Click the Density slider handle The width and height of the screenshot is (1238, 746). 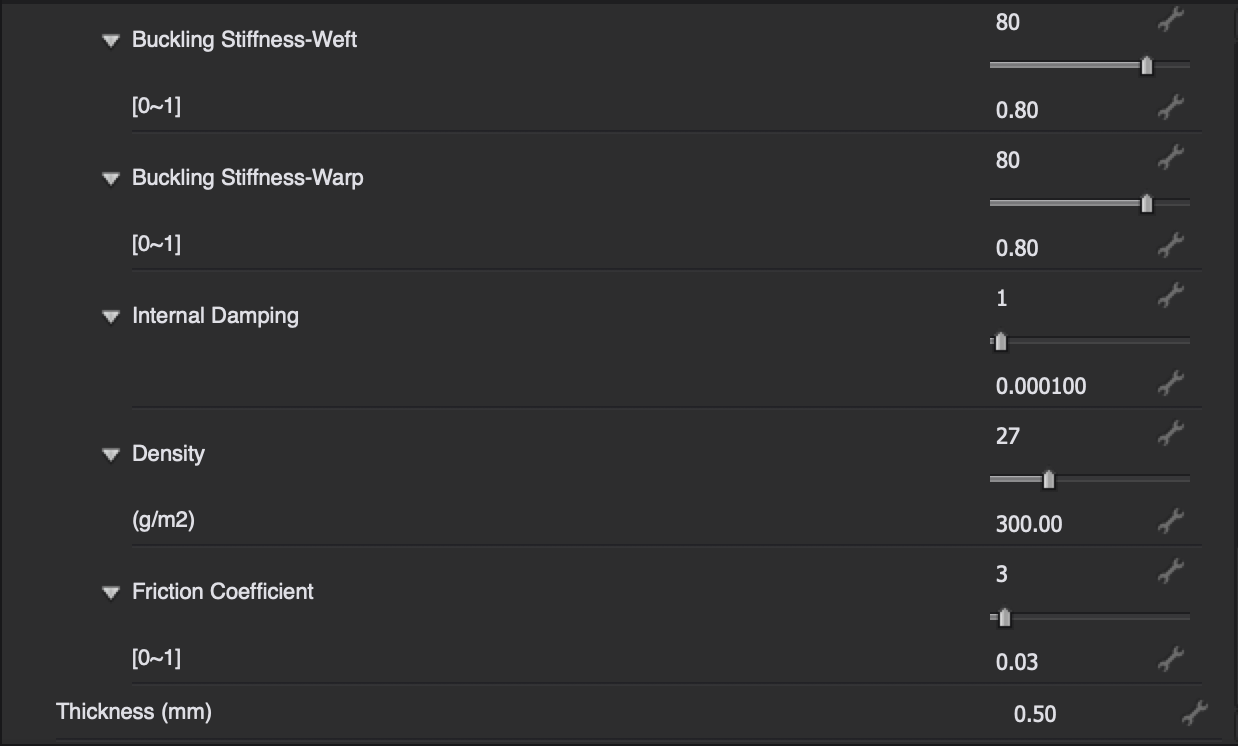[1049, 480]
